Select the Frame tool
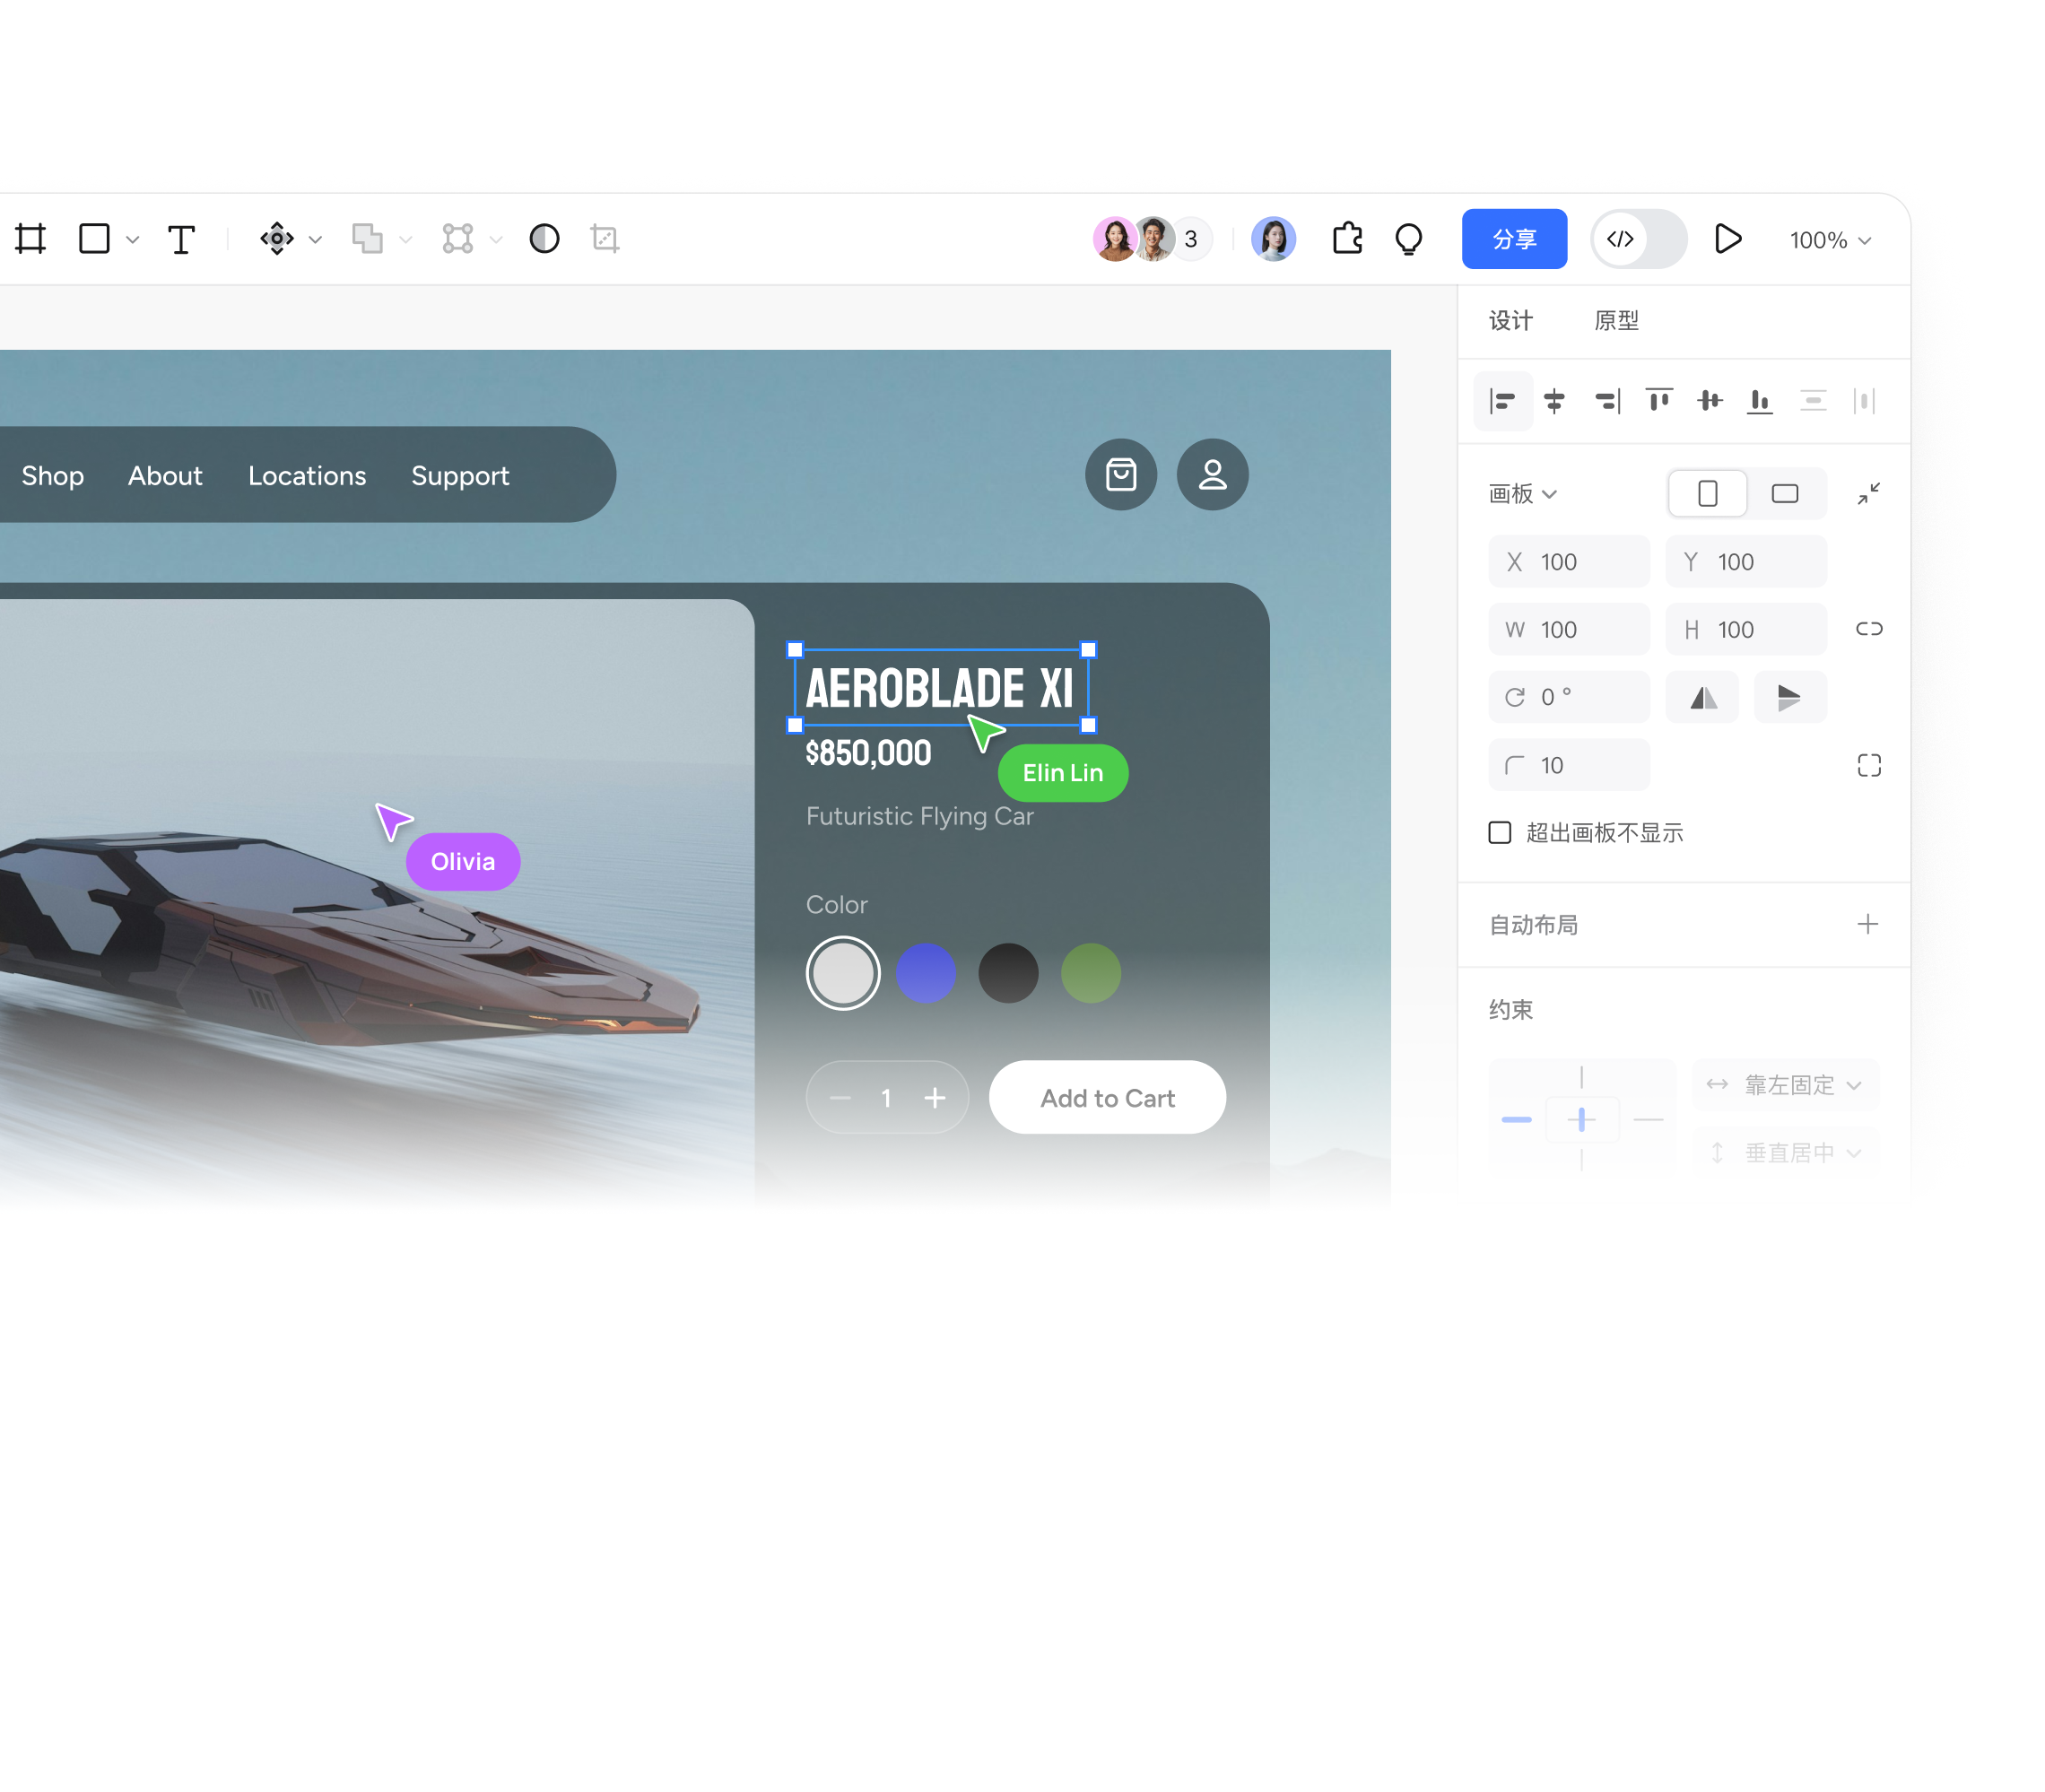This screenshot has height=1792, width=2045. coord(31,239)
